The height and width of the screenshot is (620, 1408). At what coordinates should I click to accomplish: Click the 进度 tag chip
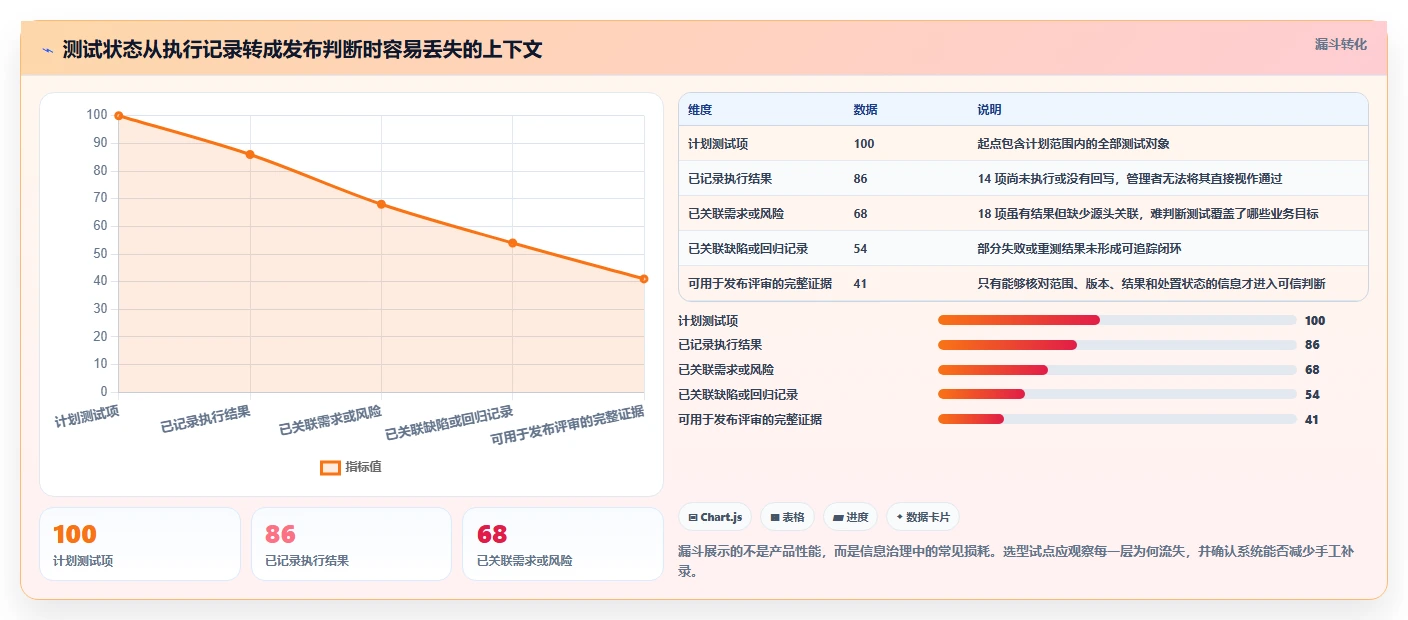click(x=850, y=517)
